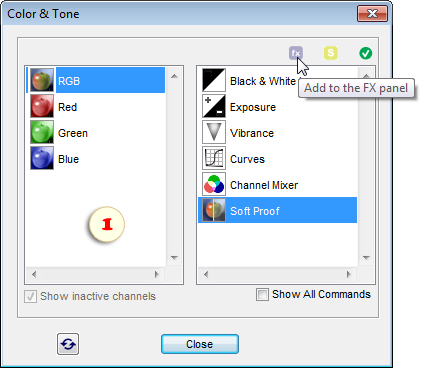Click the yellow S icon
439x368 pixels.
(331, 53)
